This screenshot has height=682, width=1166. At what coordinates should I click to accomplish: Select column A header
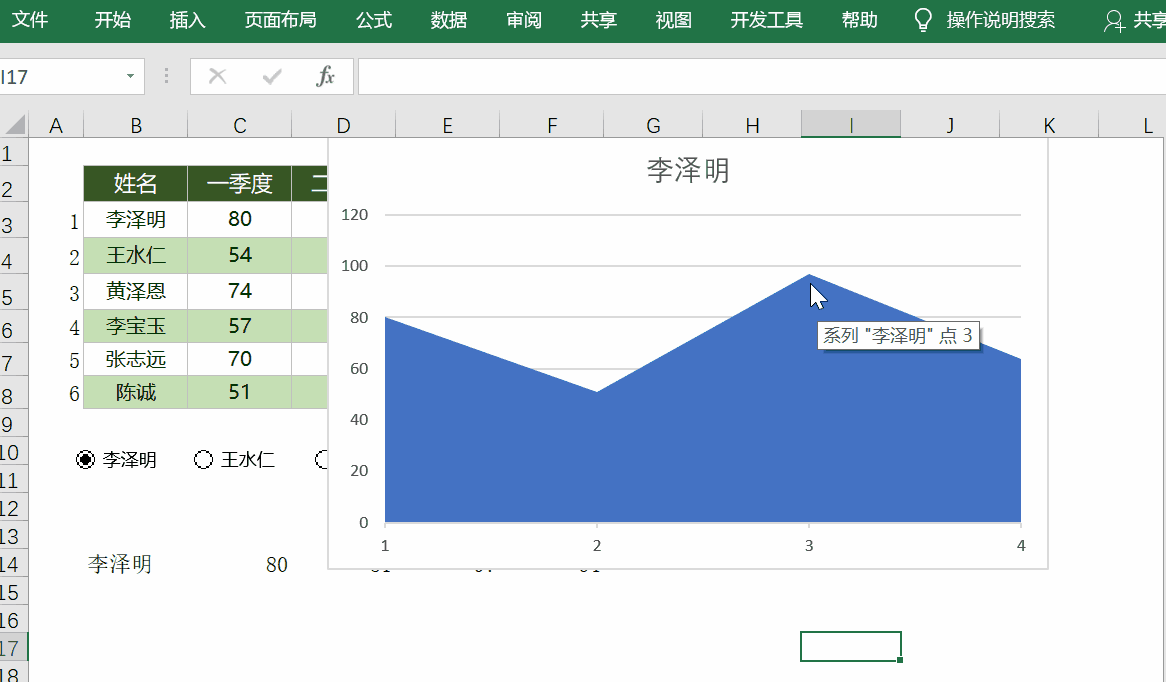(56, 125)
